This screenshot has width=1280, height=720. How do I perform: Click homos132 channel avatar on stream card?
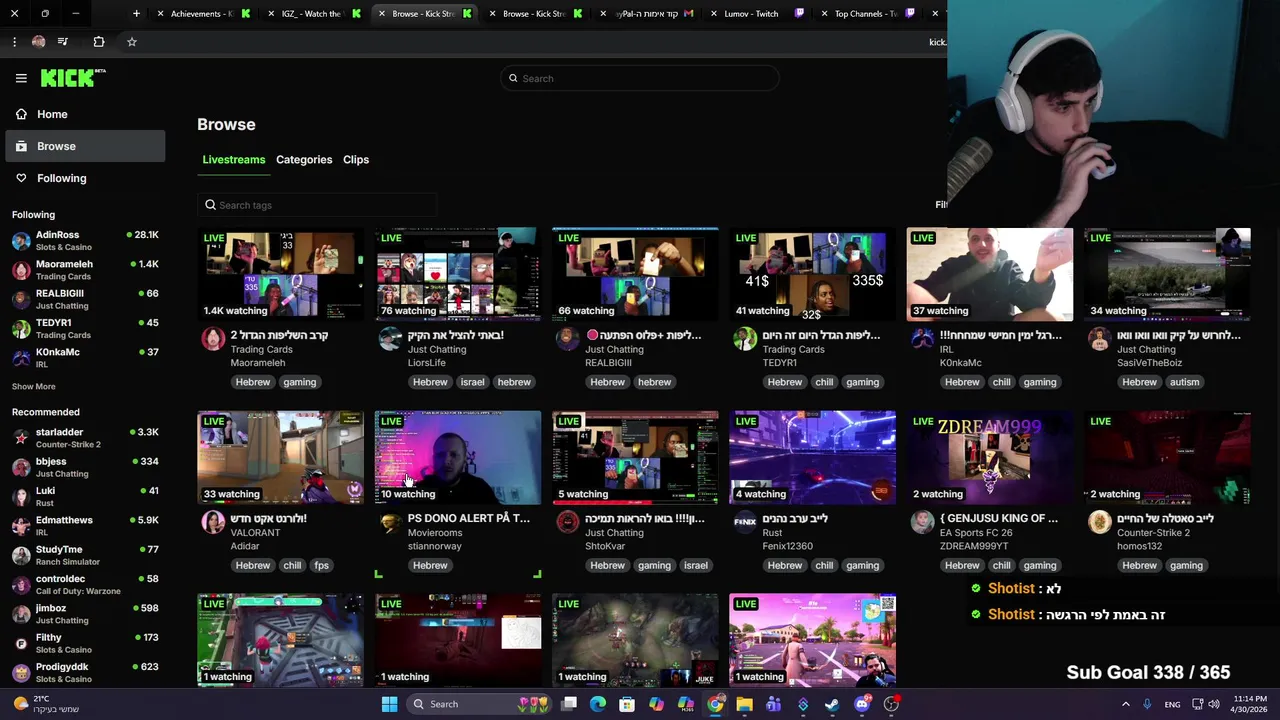pyautogui.click(x=1100, y=522)
